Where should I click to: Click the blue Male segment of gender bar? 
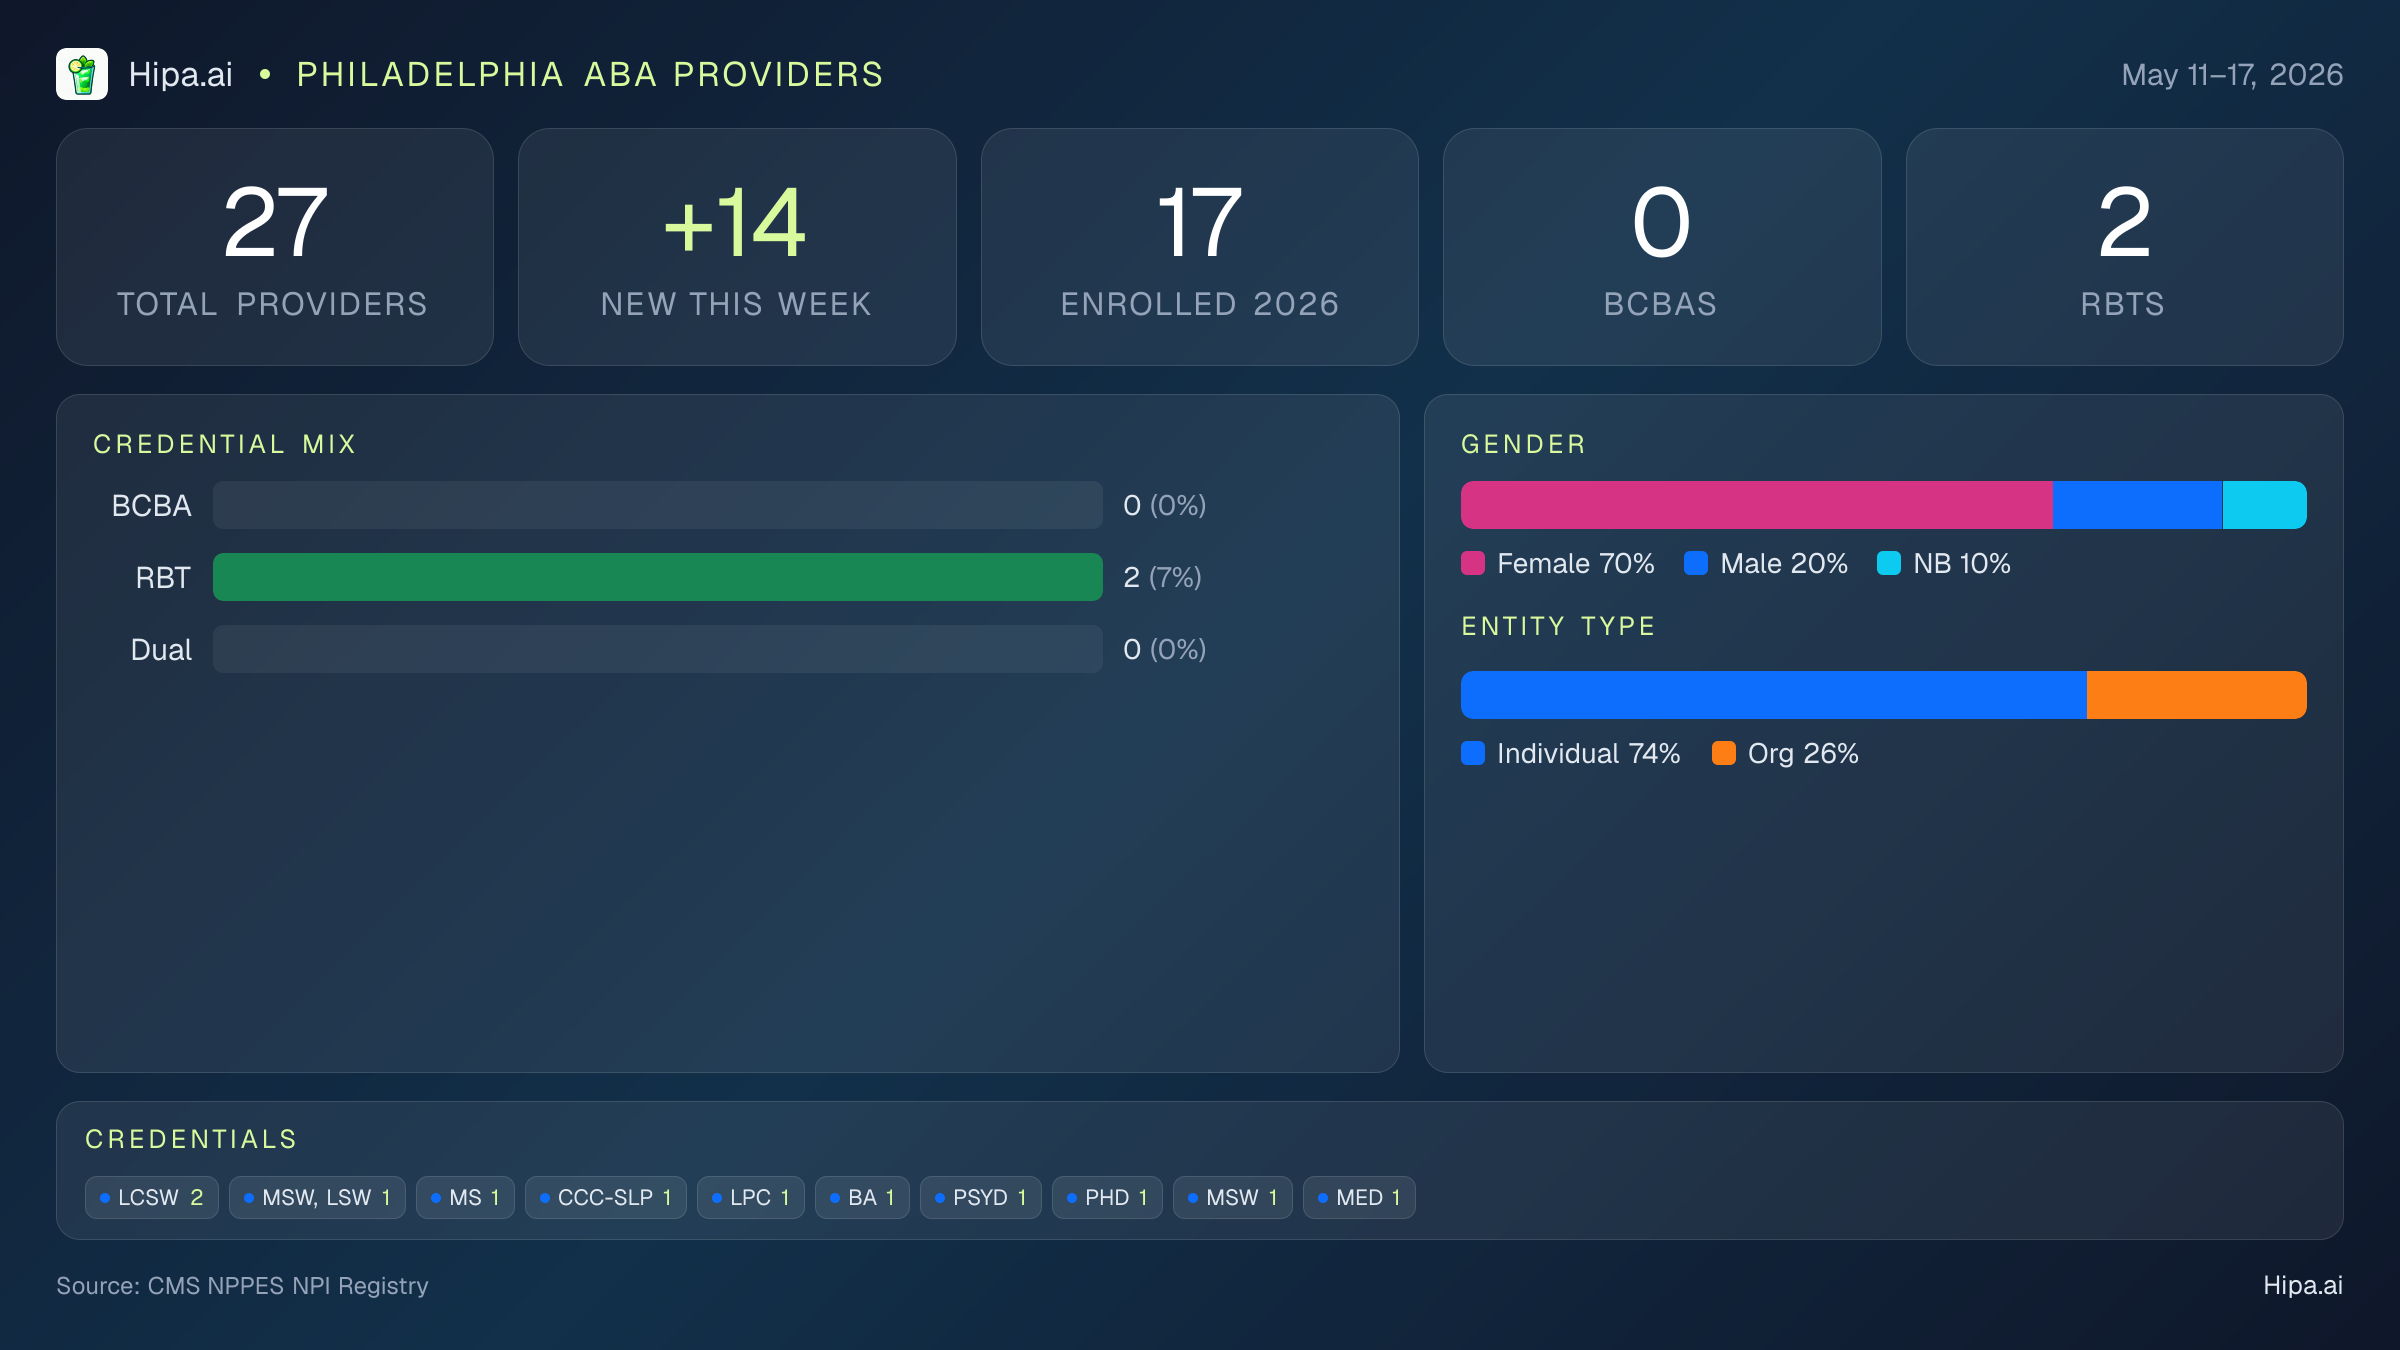pos(2137,505)
